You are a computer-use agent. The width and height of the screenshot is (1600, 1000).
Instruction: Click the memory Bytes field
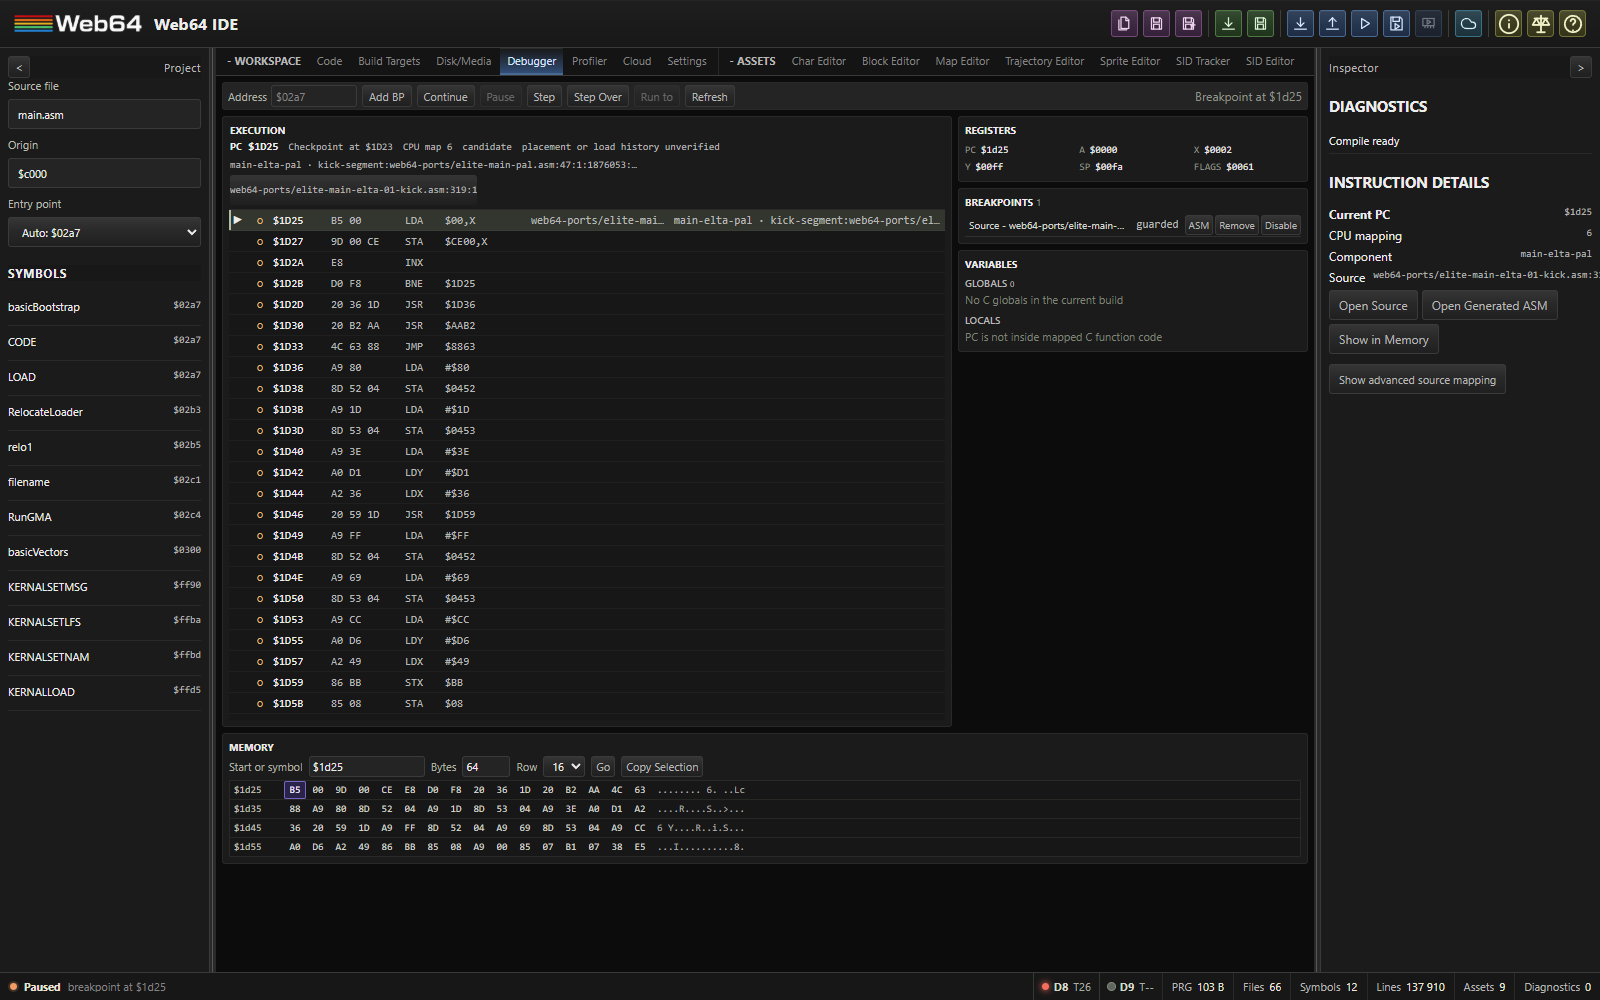coord(486,767)
